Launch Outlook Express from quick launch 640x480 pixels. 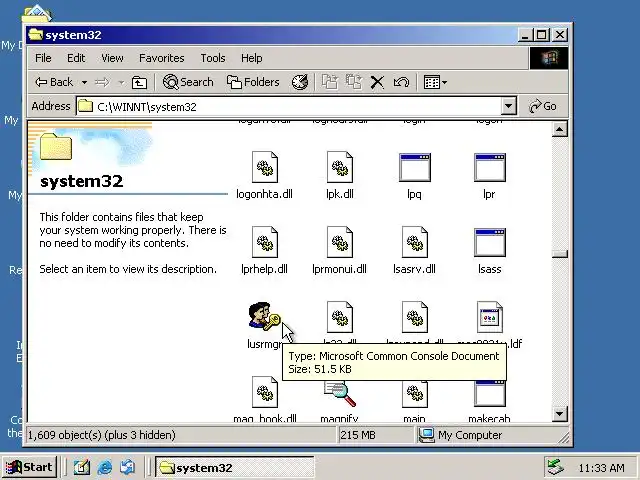pos(128,467)
